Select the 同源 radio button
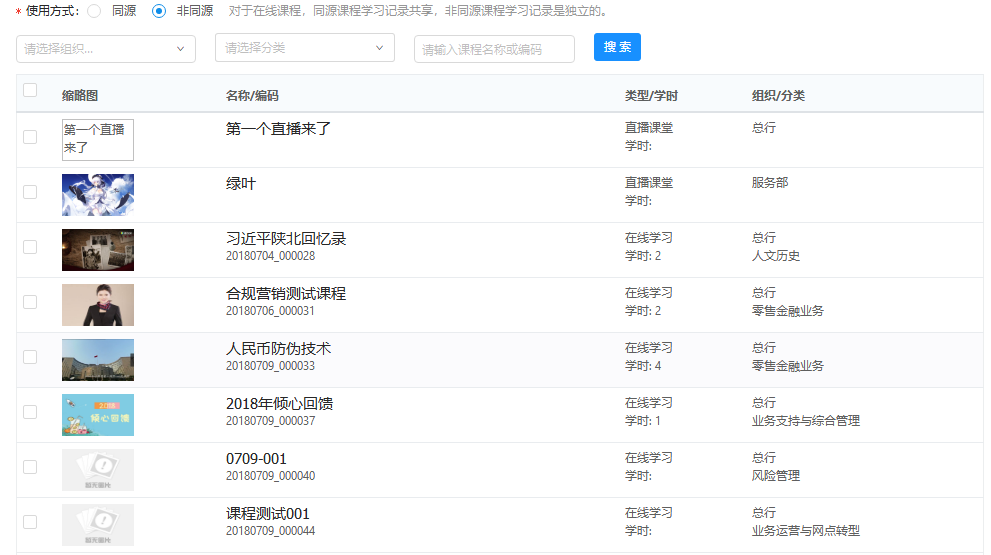 [94, 11]
